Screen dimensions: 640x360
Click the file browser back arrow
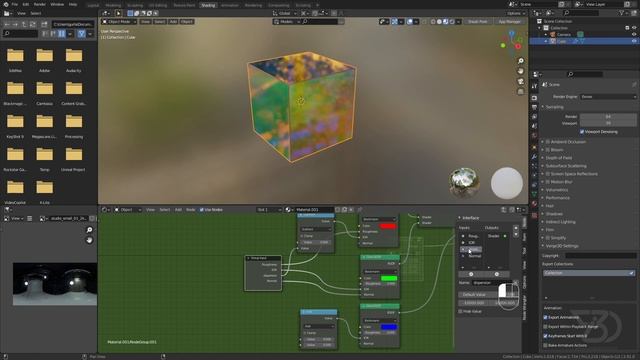[7, 24]
